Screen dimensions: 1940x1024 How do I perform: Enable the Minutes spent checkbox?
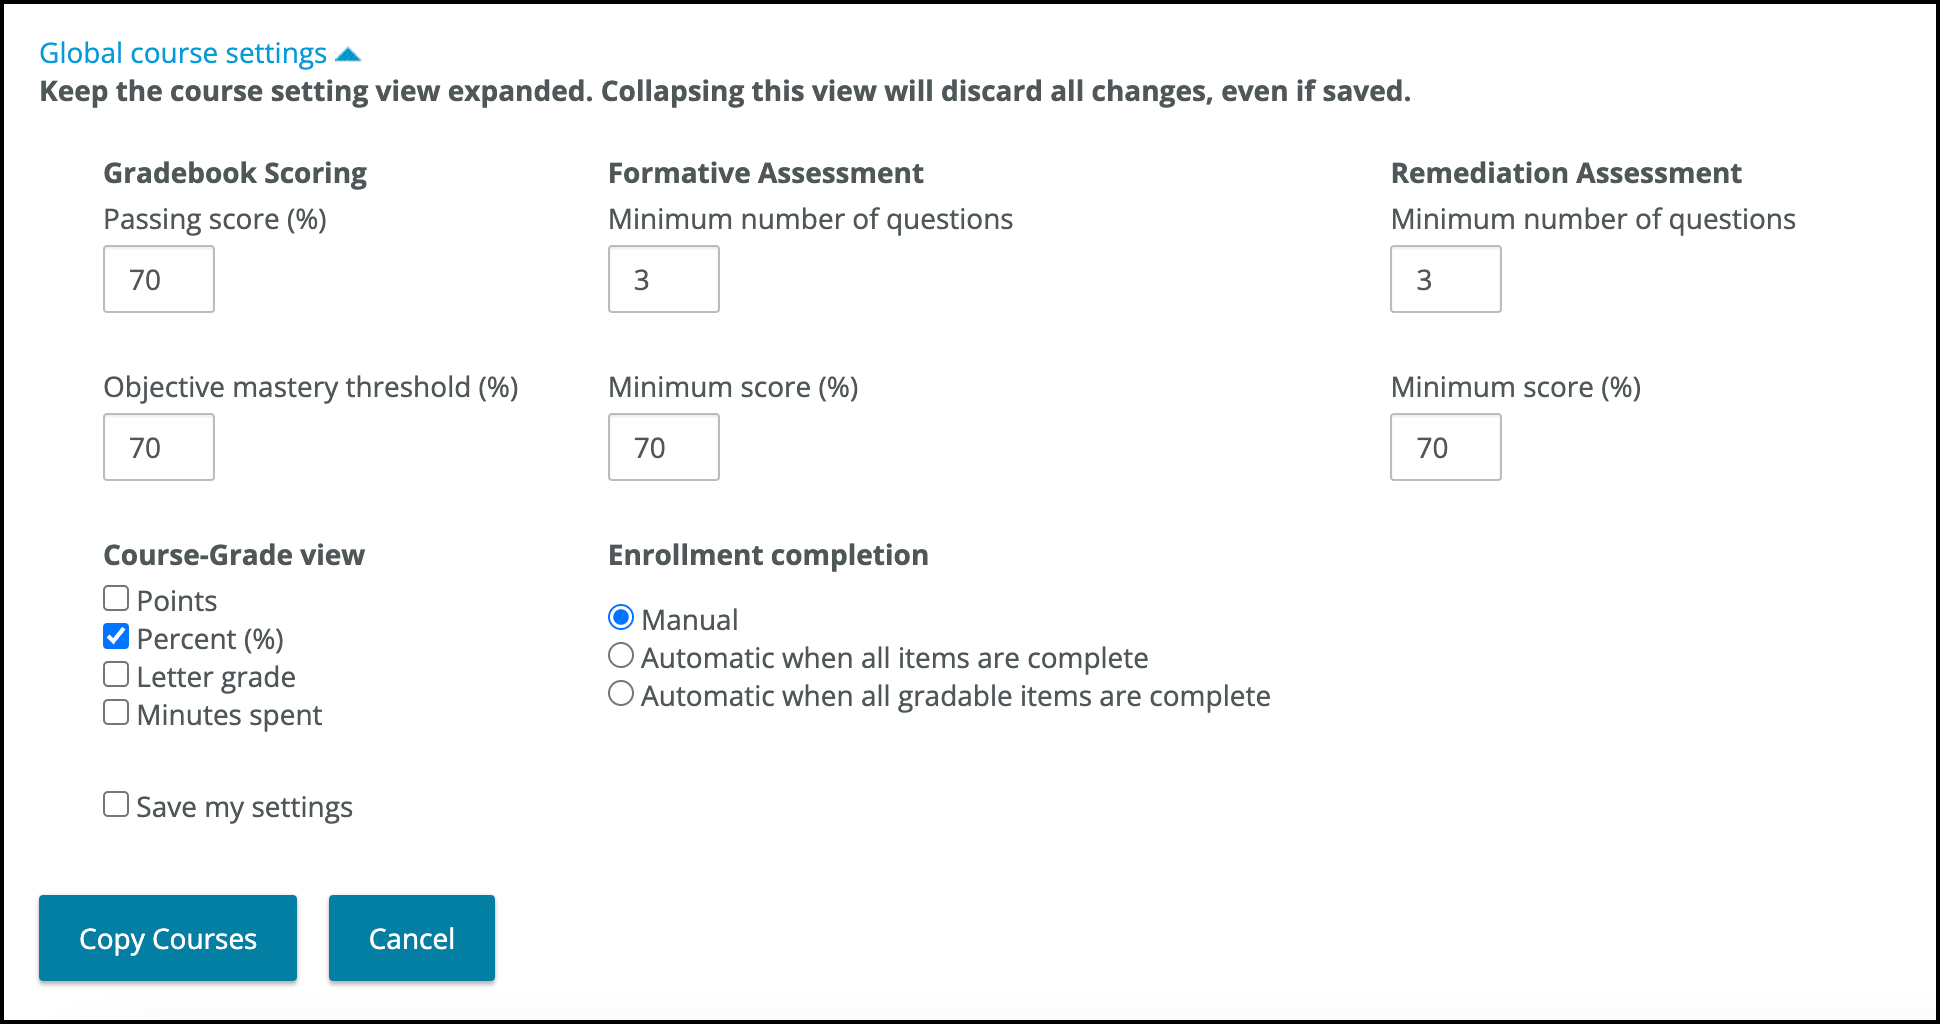tap(116, 712)
